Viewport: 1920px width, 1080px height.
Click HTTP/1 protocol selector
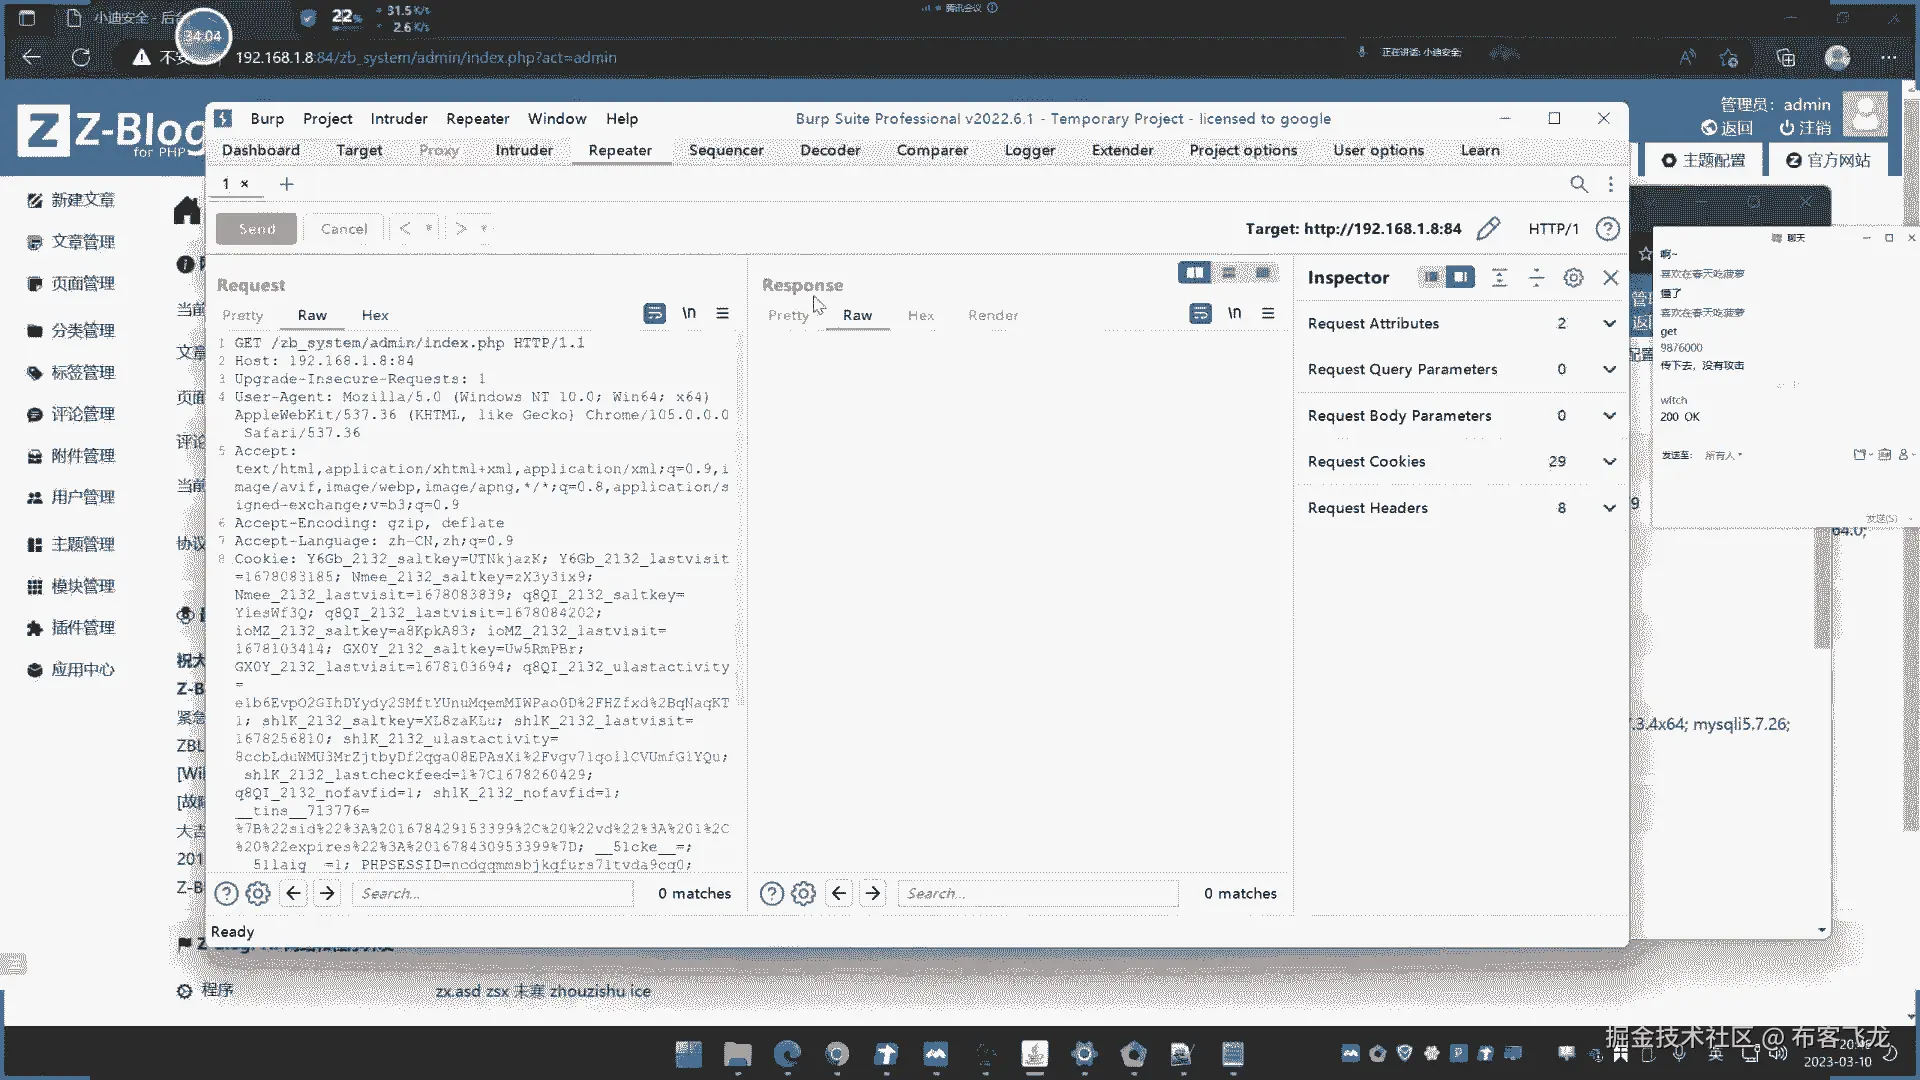[1553, 229]
